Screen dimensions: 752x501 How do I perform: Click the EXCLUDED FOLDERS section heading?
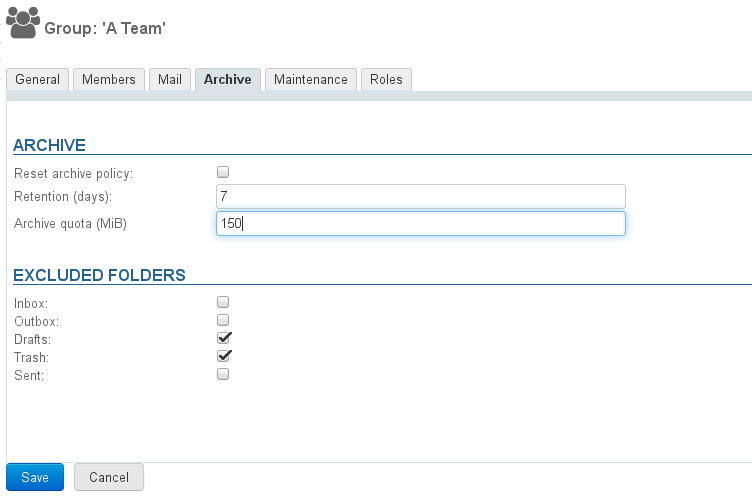point(99,275)
